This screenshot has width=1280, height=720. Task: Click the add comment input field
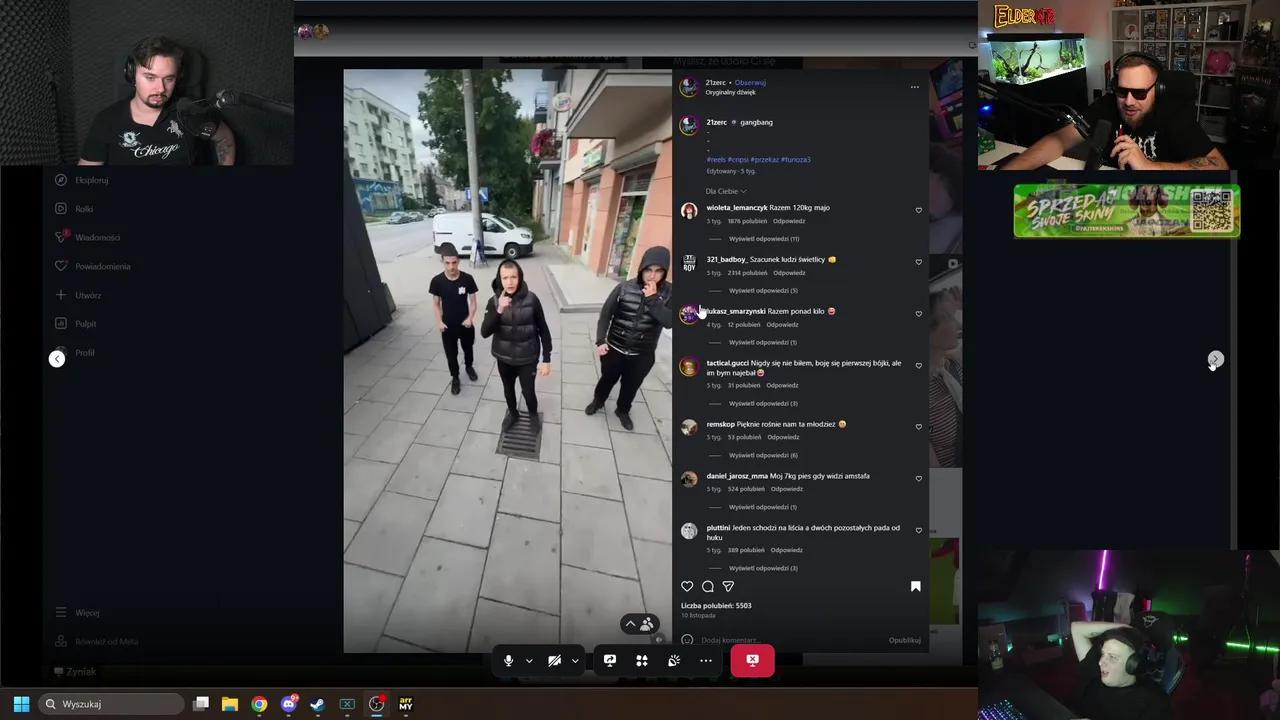(790, 640)
